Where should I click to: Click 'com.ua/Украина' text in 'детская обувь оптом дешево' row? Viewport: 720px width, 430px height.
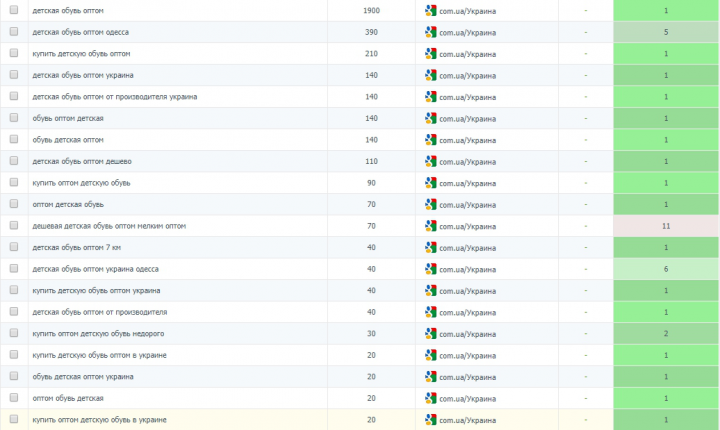coord(467,162)
